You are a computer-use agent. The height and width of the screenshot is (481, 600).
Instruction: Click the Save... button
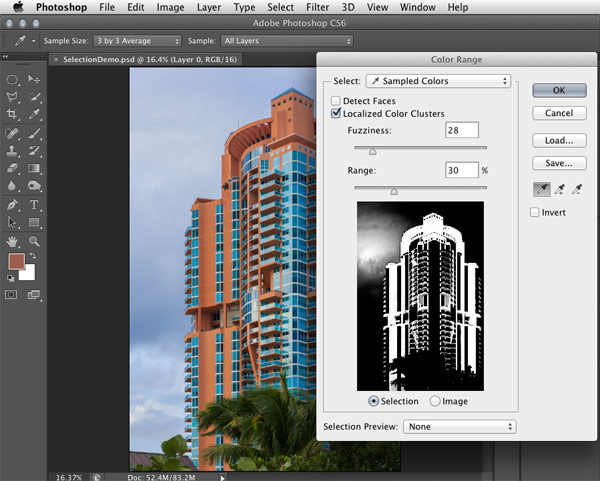pyautogui.click(x=559, y=163)
